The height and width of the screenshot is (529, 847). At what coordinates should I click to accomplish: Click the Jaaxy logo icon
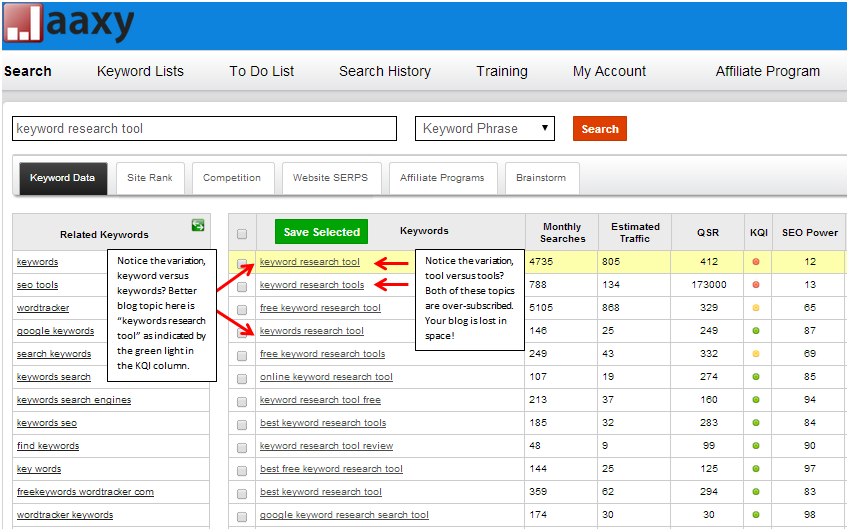[x=23, y=23]
